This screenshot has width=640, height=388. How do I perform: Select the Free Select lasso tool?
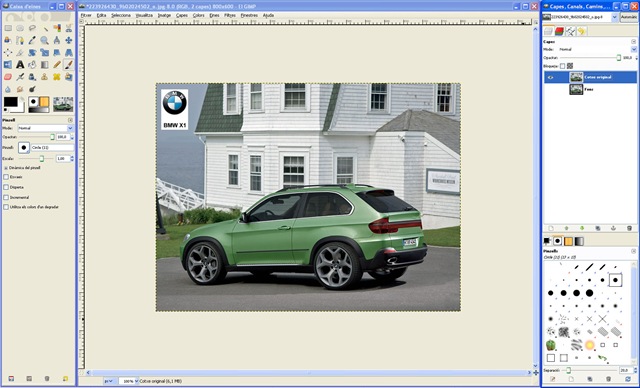pyautogui.click(x=32, y=28)
